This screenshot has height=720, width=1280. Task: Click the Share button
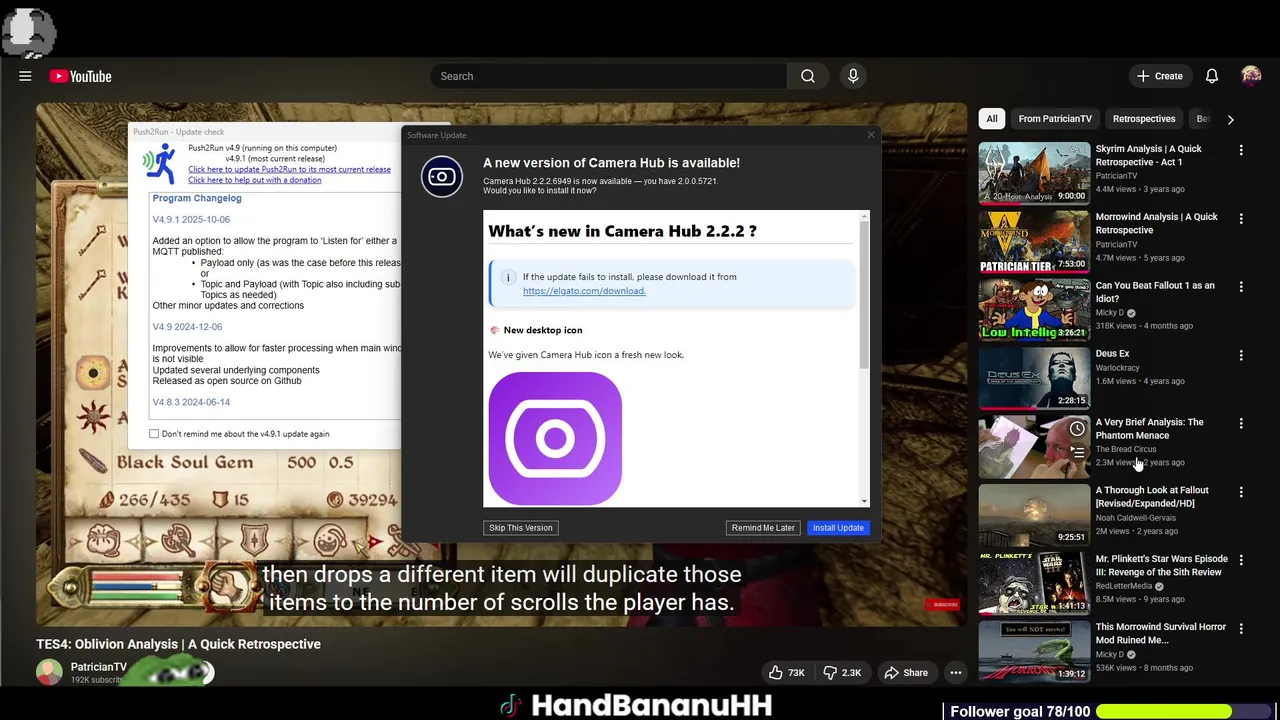coord(905,673)
